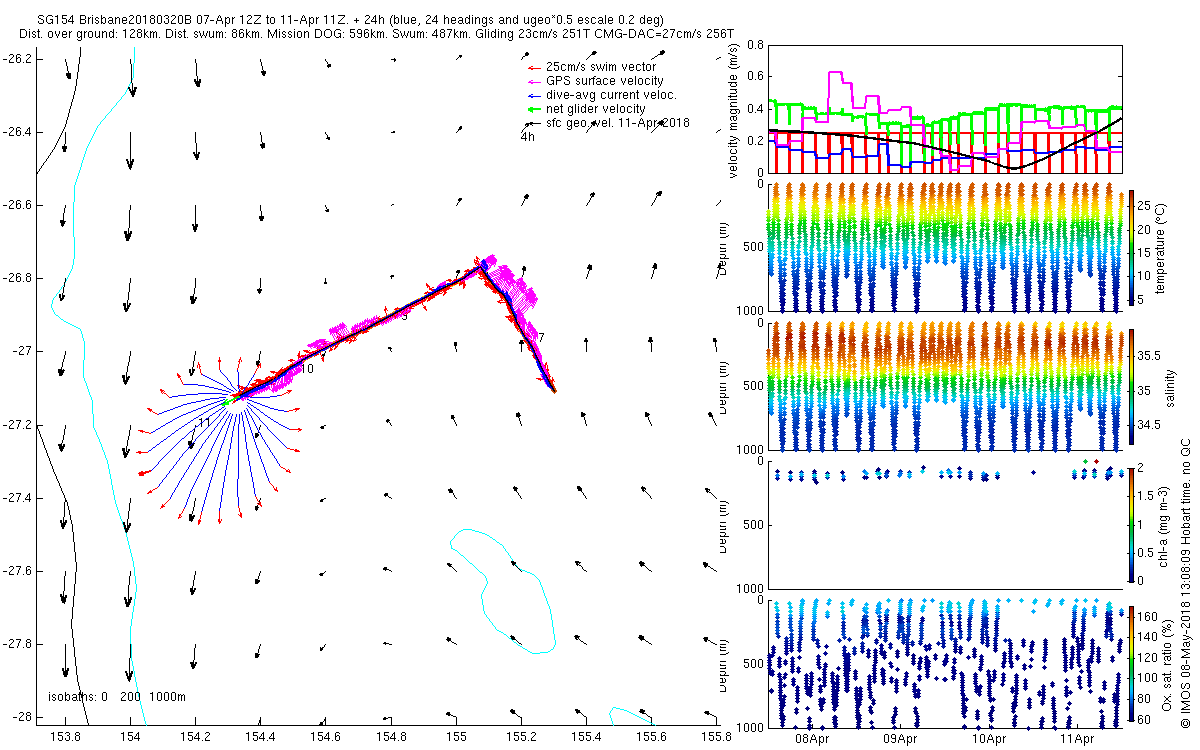Click the '10Apr' date tick label

[x=988, y=739]
